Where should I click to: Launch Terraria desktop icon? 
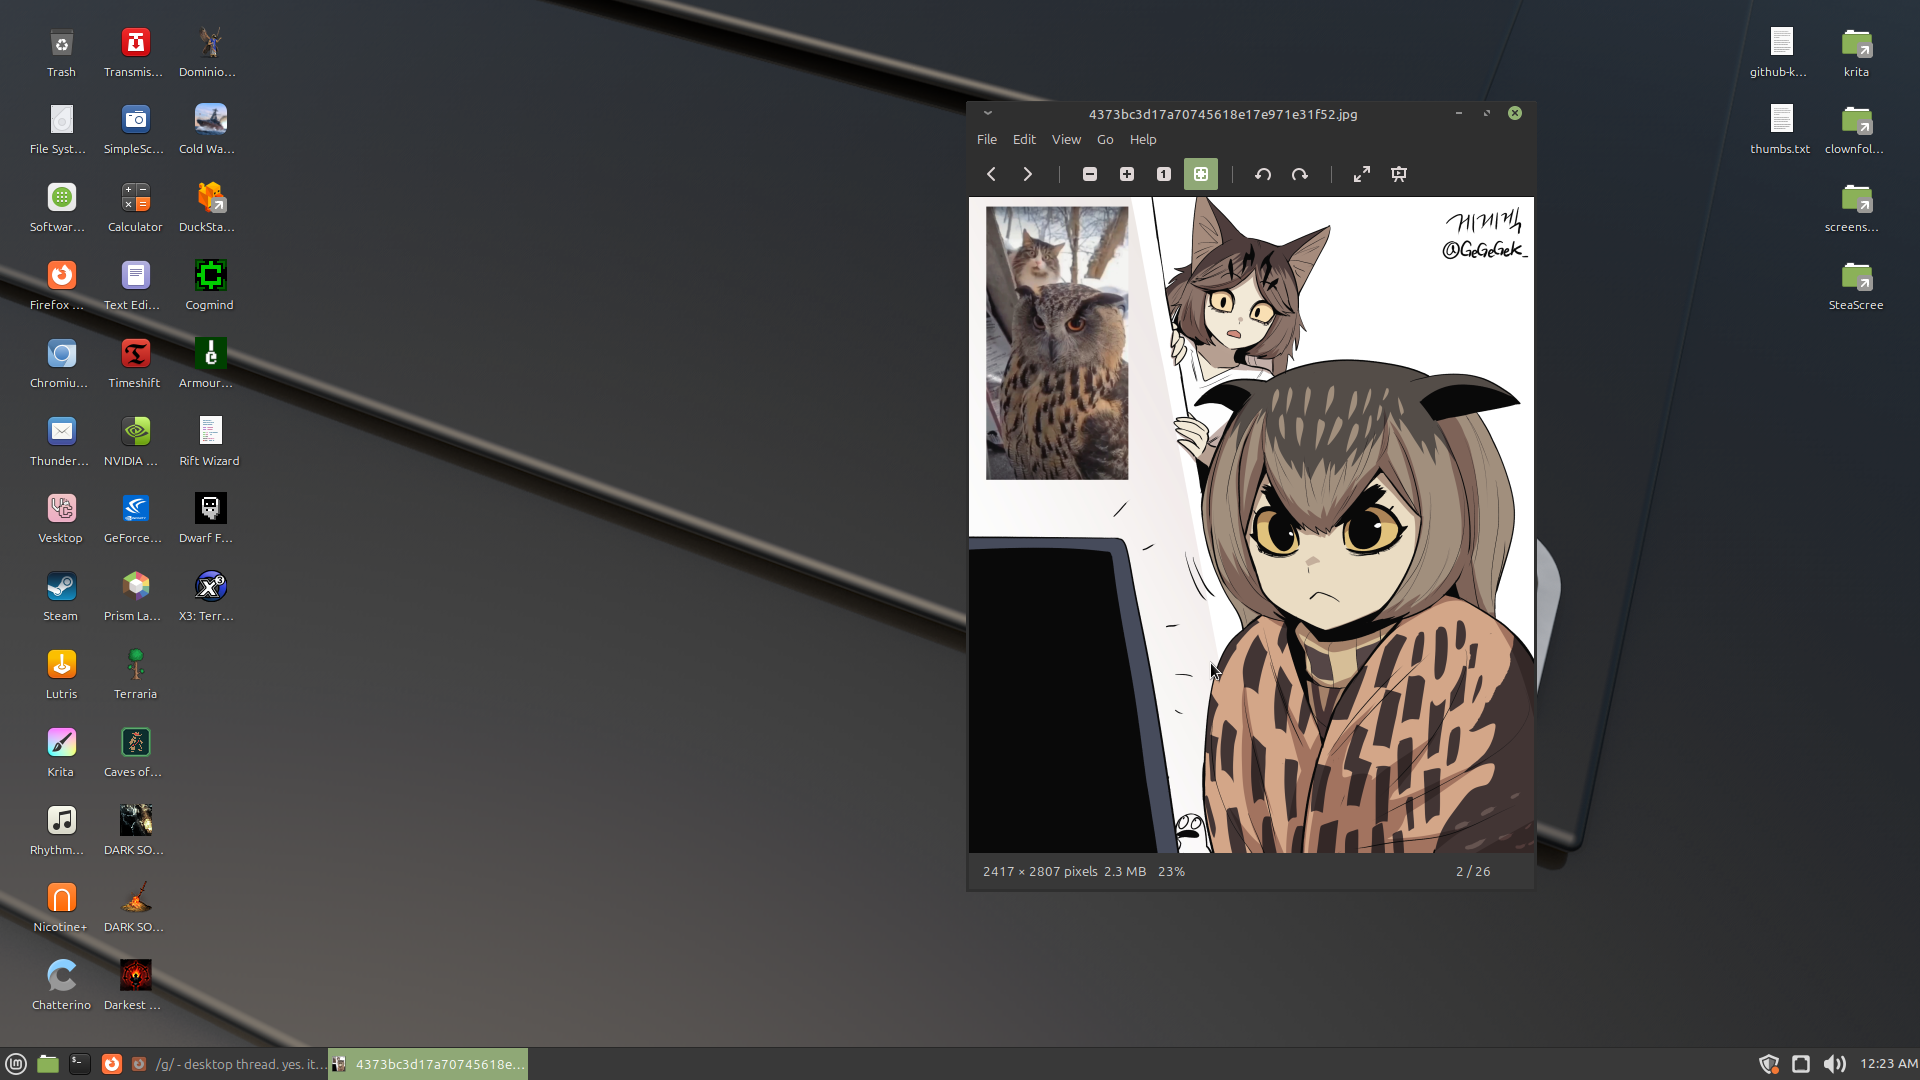135,675
